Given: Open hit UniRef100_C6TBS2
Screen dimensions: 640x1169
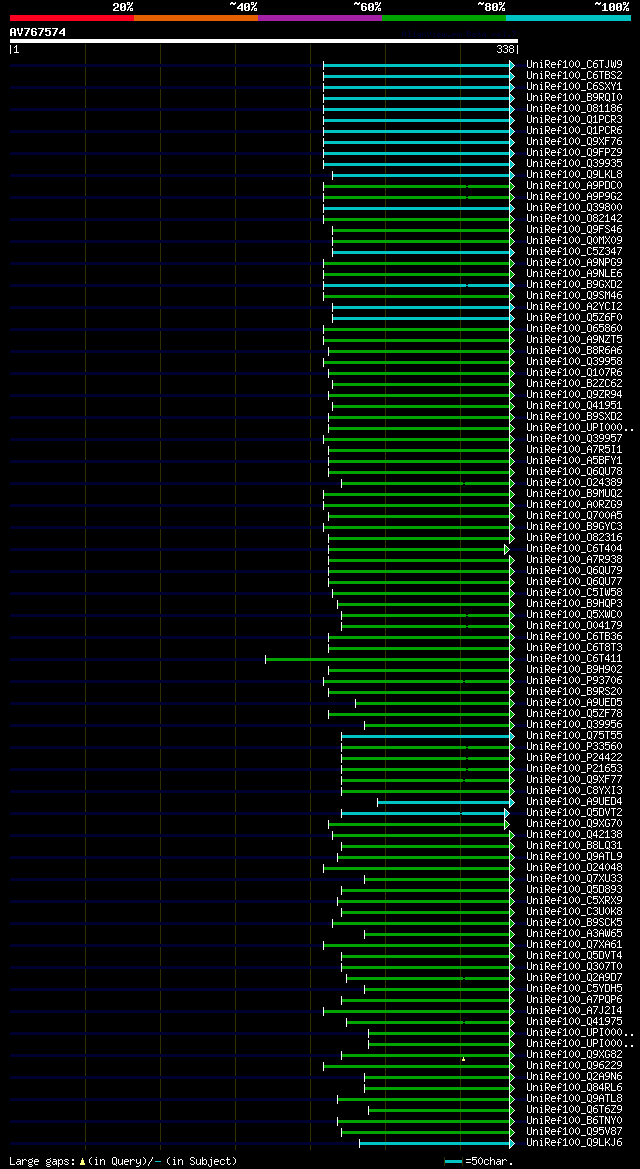Looking at the screenshot, I should tap(574, 75).
